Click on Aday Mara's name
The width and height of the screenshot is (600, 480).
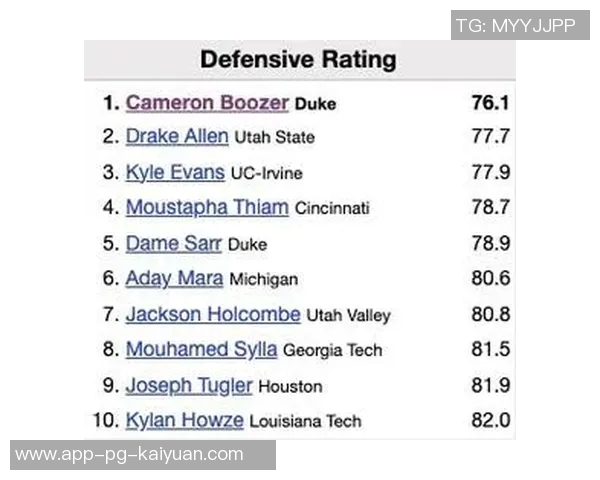pyautogui.click(x=174, y=279)
